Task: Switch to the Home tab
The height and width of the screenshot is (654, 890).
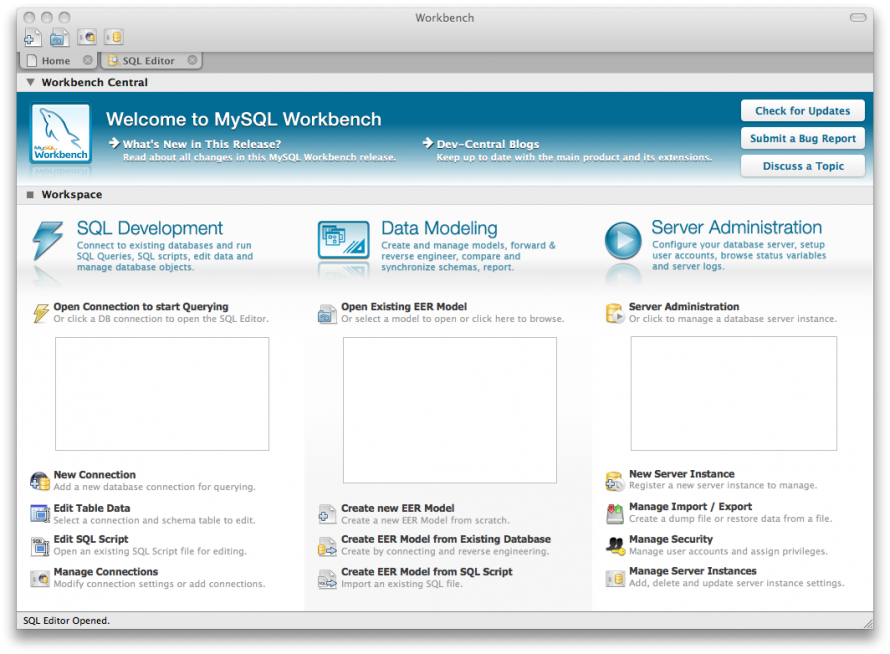Action: click(55, 60)
